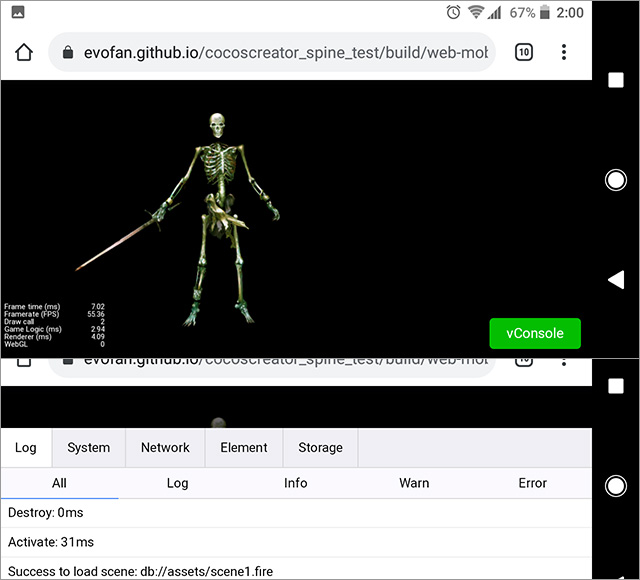Open the Chrome three-dot menu

pyautogui.click(x=564, y=52)
